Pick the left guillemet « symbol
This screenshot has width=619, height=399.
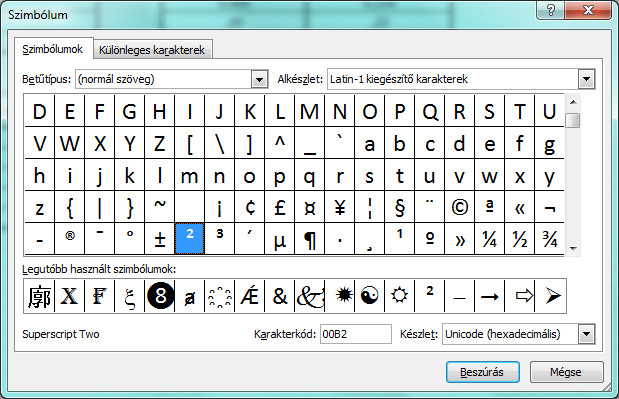coord(520,207)
